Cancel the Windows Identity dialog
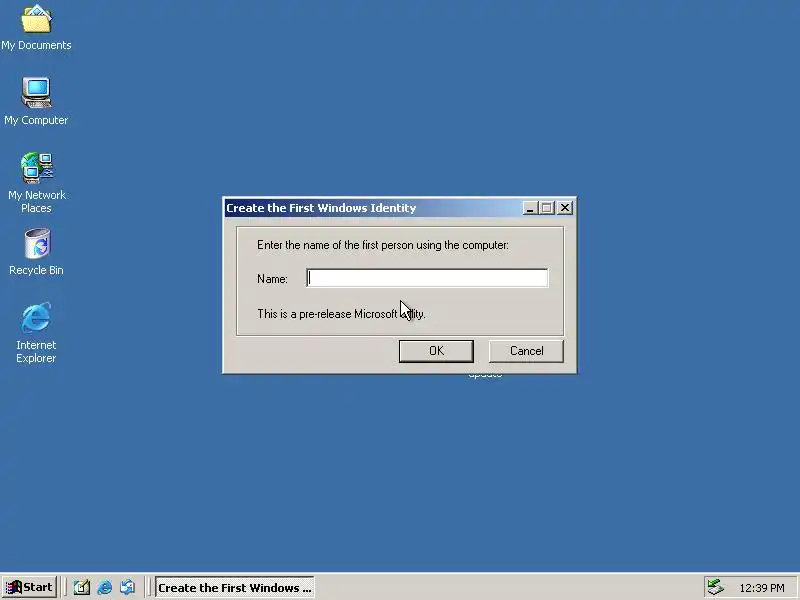The width and height of the screenshot is (800, 600). tap(526, 351)
